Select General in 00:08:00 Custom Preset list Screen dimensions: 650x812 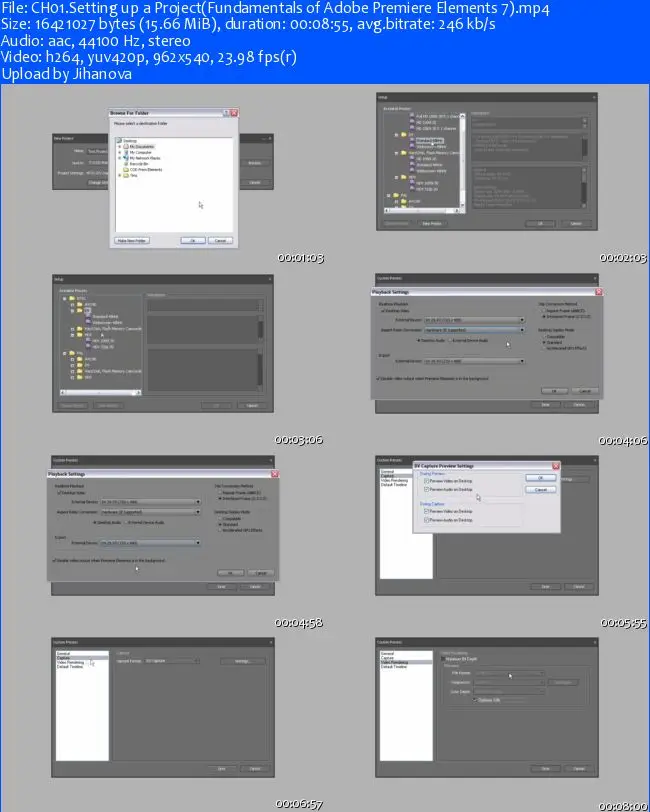[x=406, y=654]
